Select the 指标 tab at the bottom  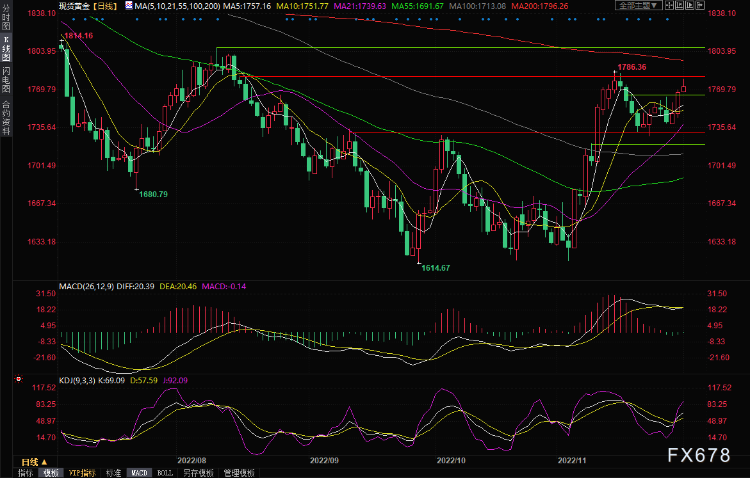[x=24, y=472]
